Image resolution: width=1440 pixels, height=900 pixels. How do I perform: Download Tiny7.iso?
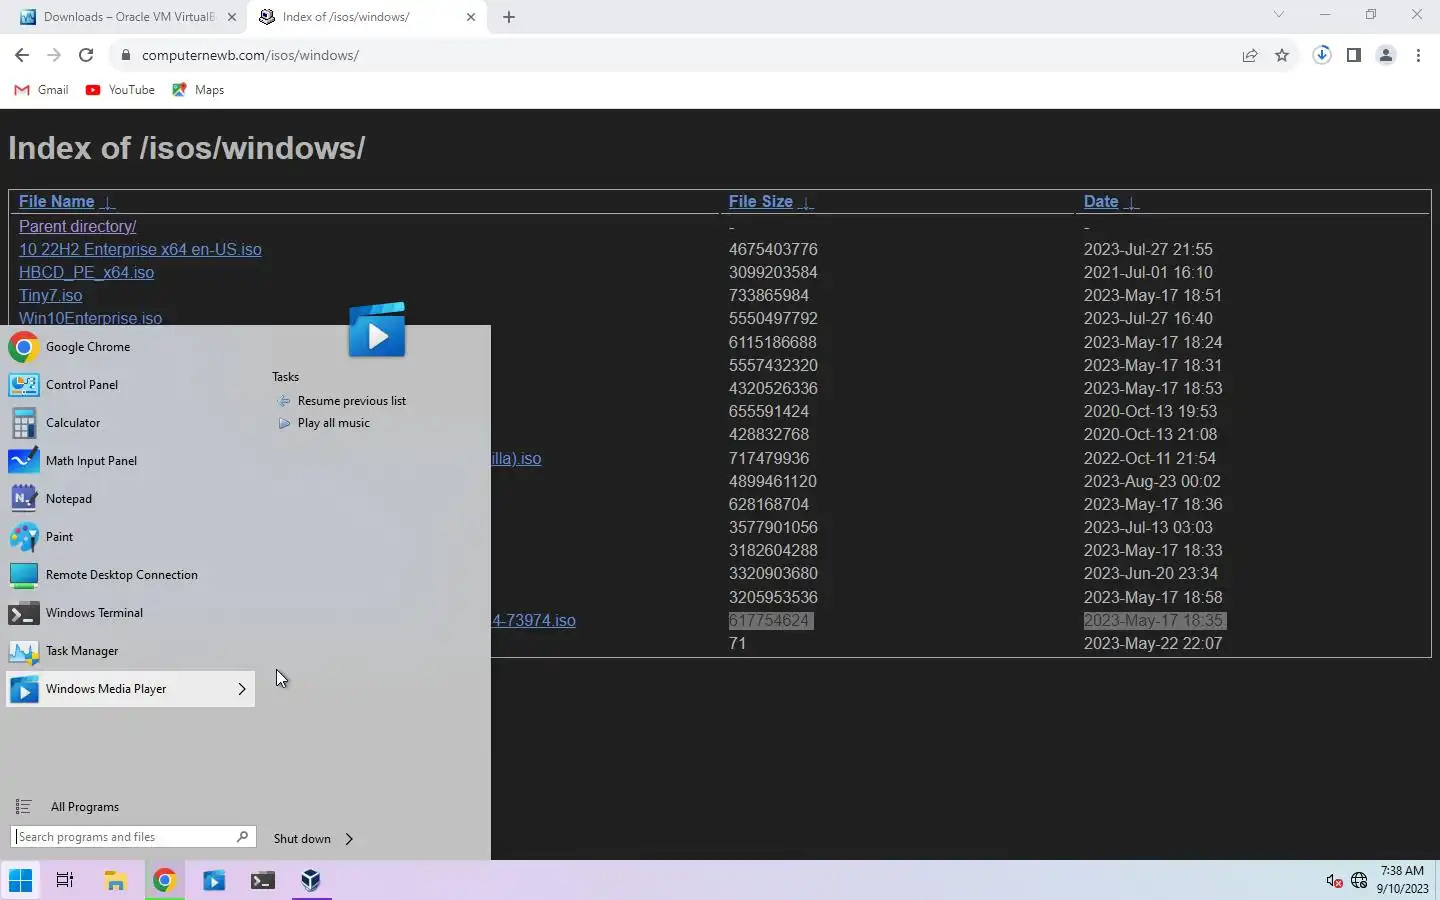coord(50,296)
